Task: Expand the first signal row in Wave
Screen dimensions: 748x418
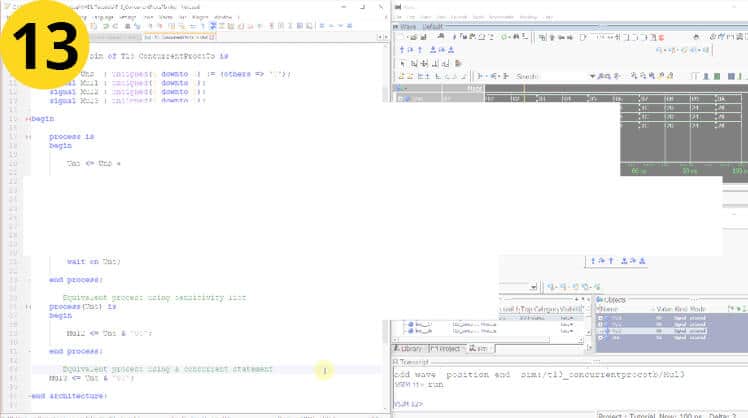Action: [x=401, y=99]
